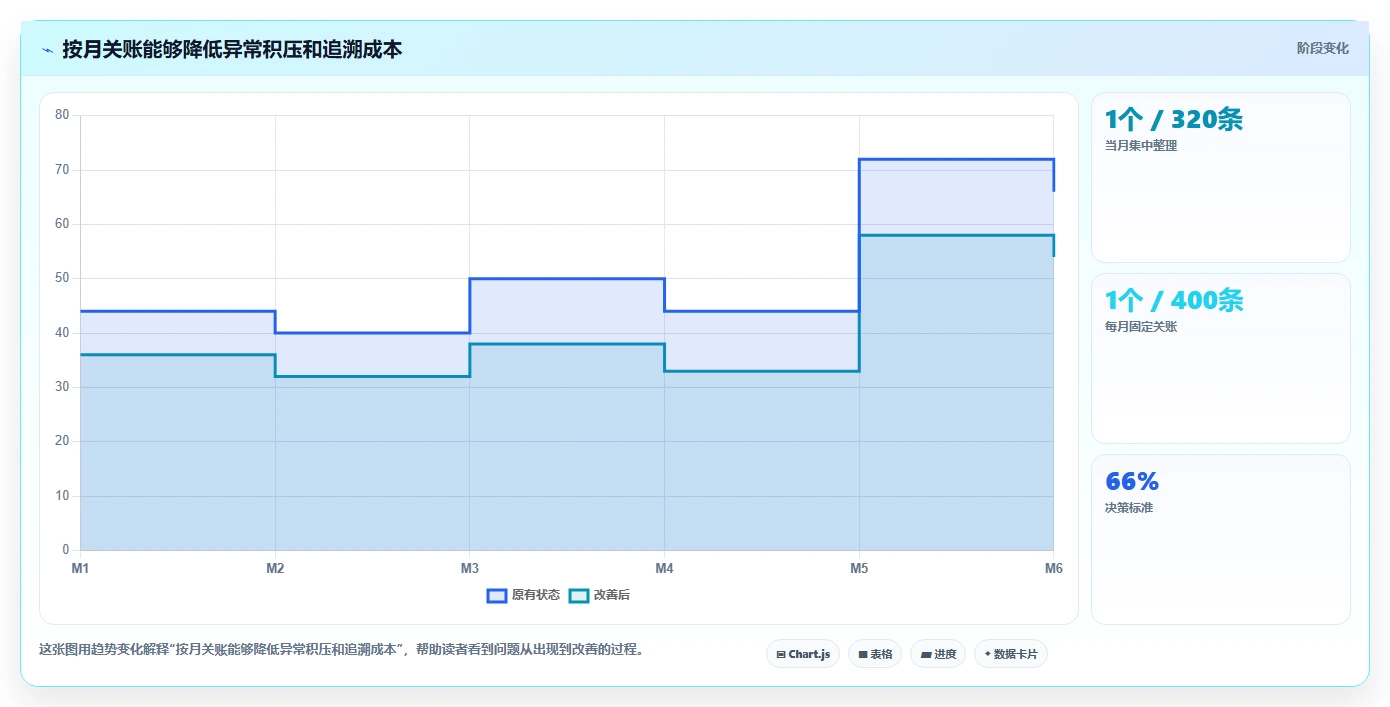Click the 0 y-axis tick label

[x=66, y=550]
